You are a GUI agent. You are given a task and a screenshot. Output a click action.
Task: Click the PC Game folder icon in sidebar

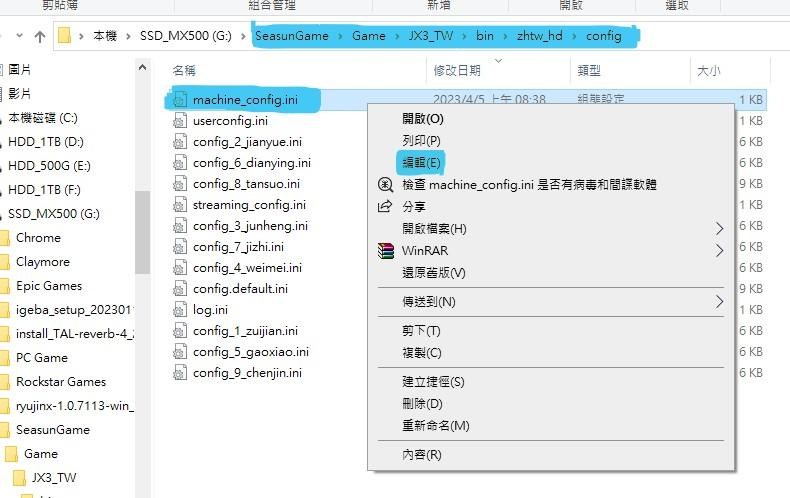[x=5, y=358]
